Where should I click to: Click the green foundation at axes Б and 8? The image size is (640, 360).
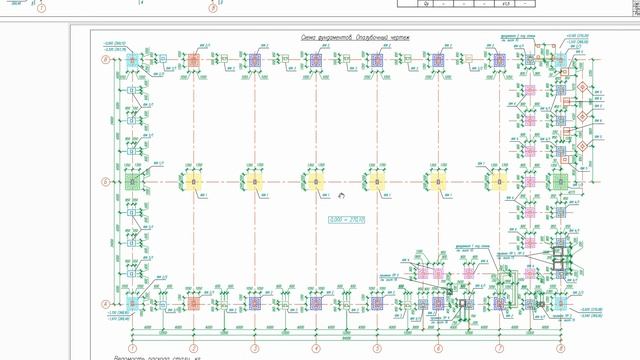pos(561,182)
